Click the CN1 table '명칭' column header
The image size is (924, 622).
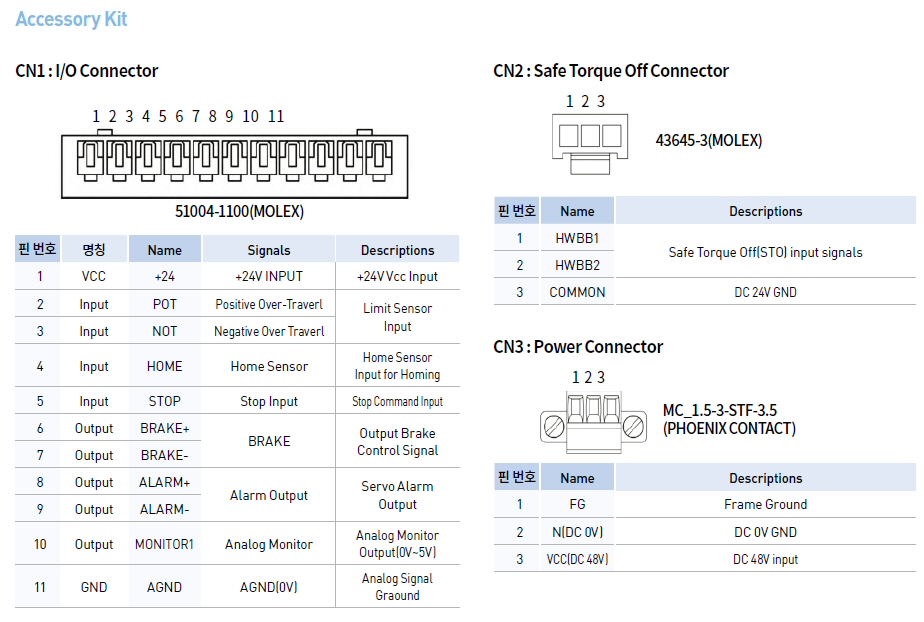pyautogui.click(x=94, y=250)
